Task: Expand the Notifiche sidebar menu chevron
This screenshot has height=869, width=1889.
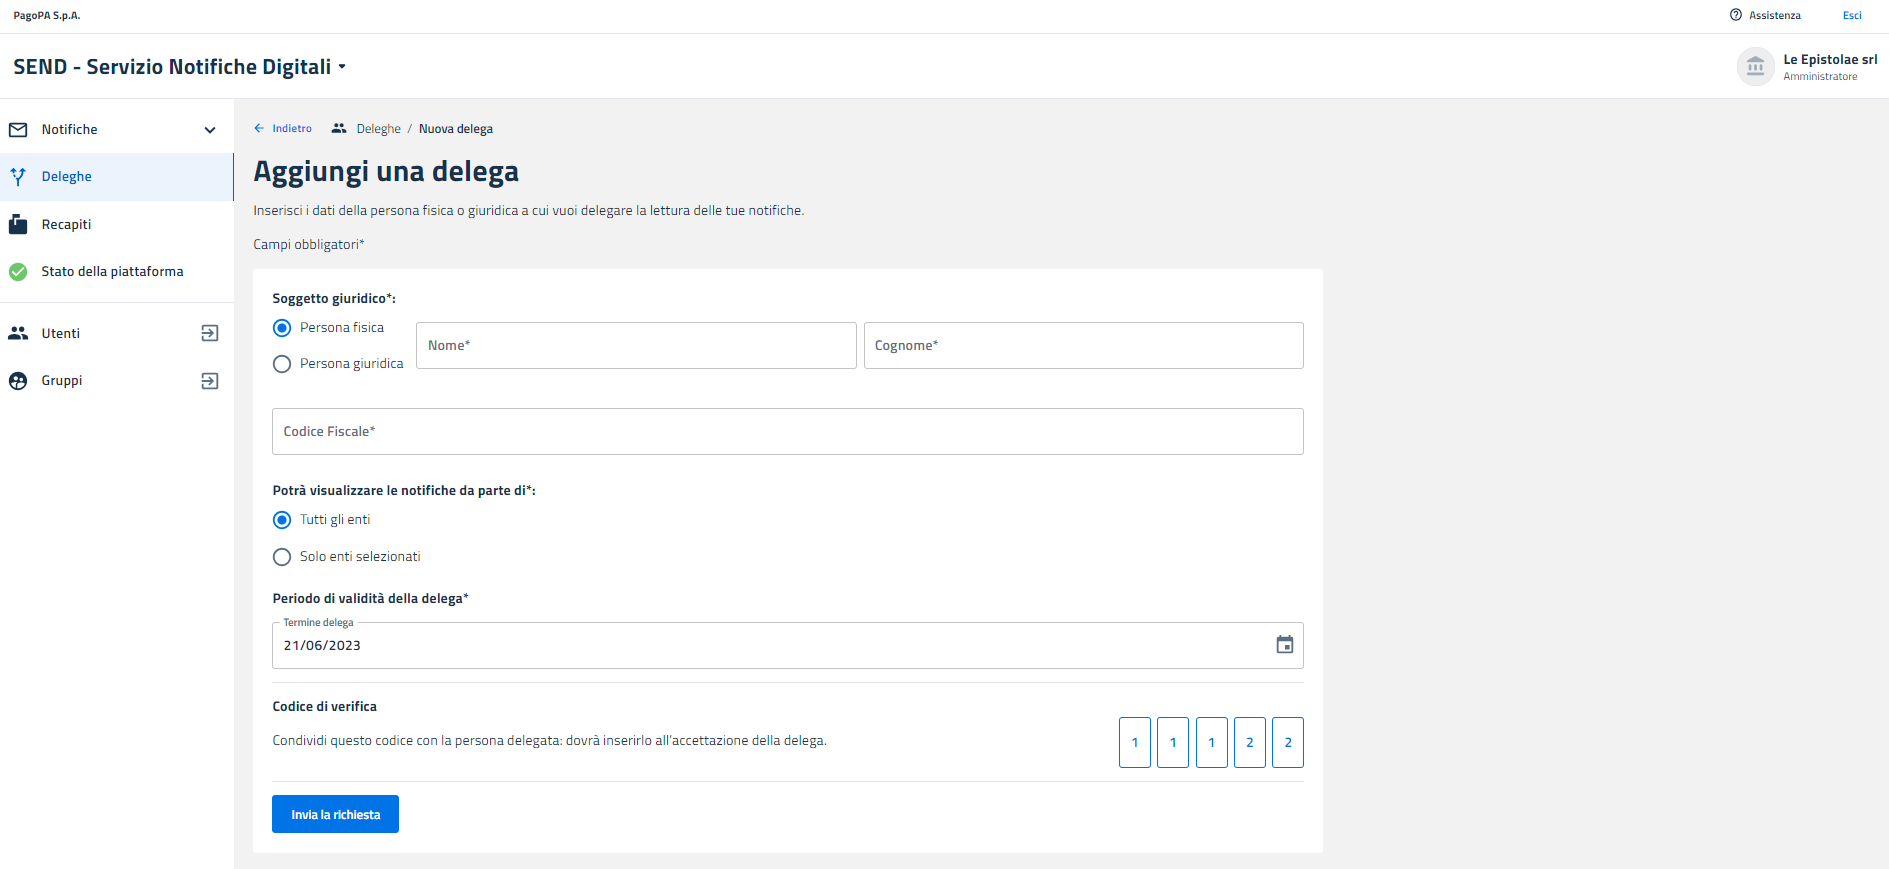Action: pyautogui.click(x=210, y=130)
